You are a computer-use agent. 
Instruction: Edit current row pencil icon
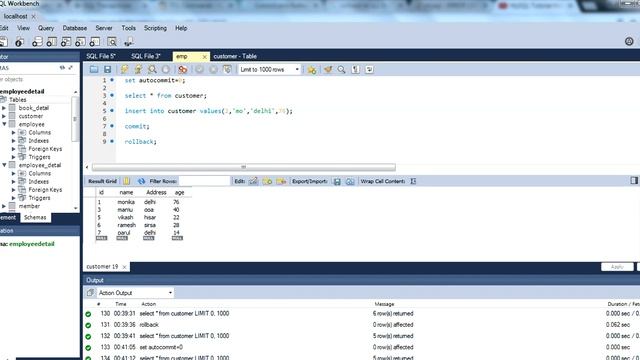tap(253, 181)
